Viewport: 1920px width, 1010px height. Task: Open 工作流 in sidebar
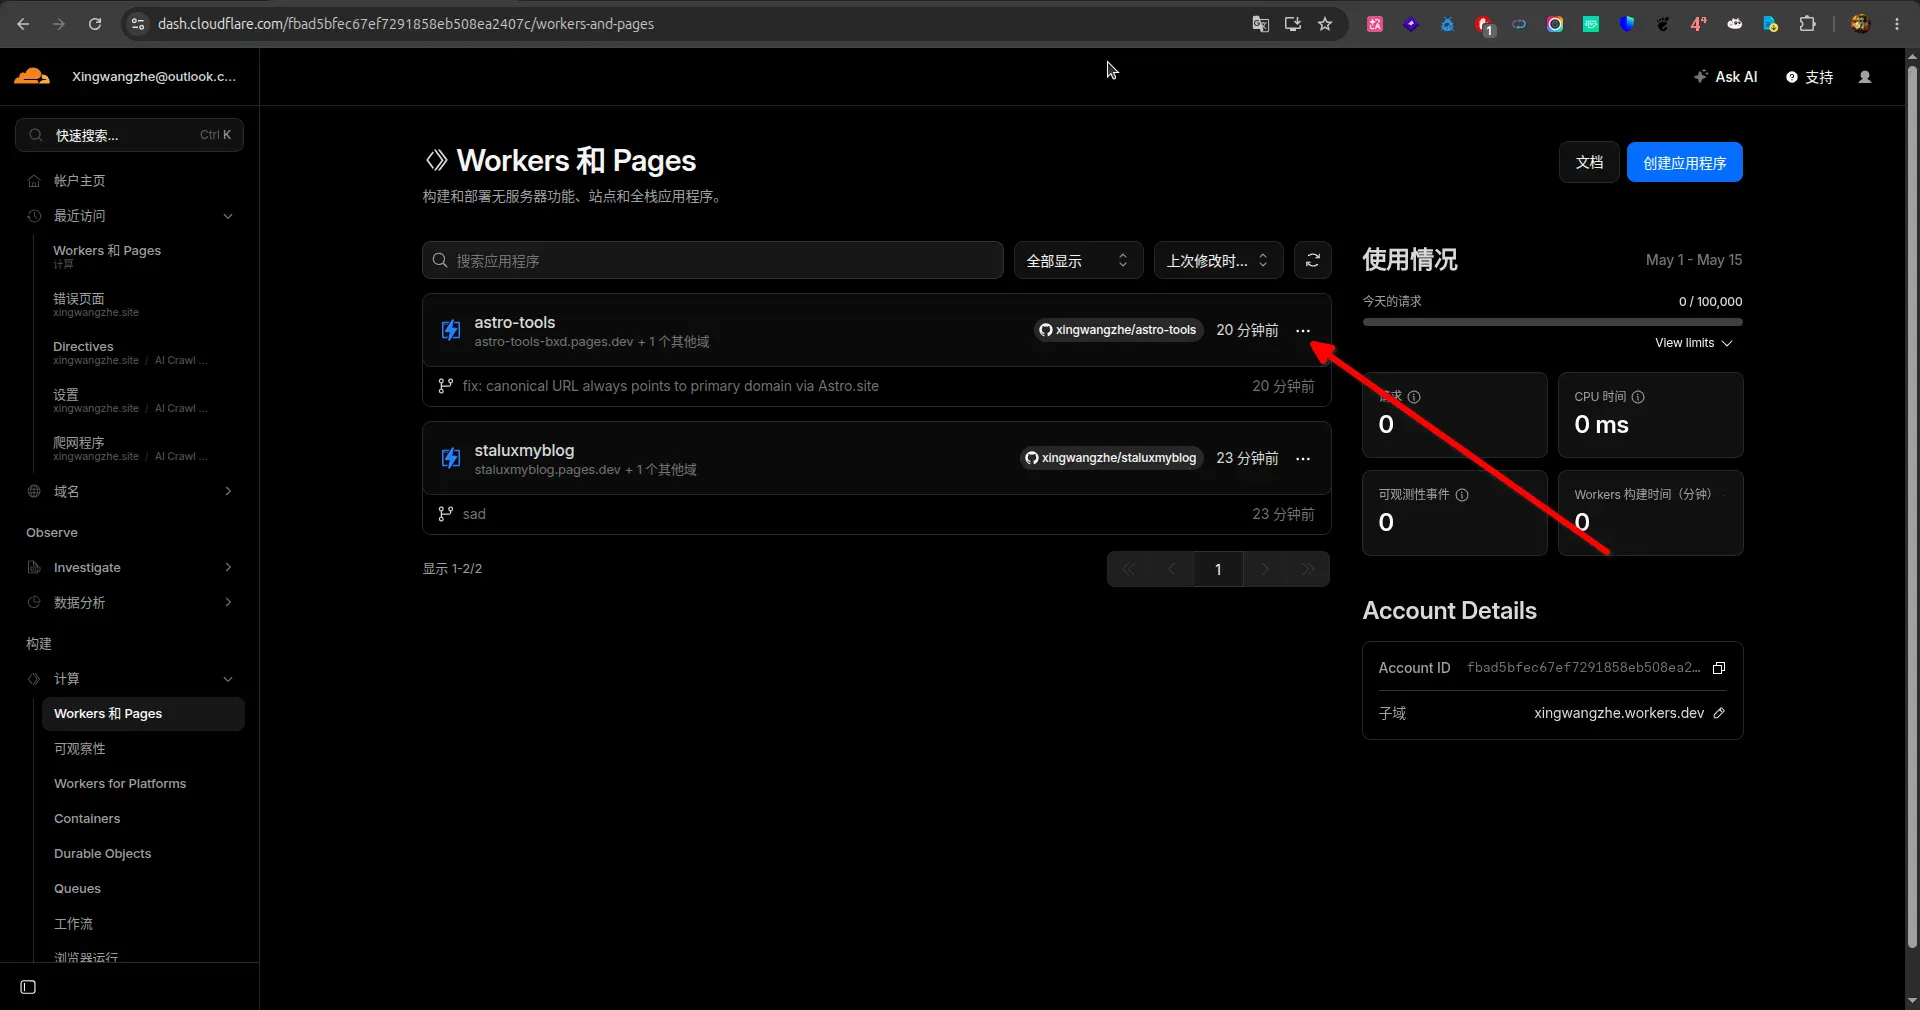click(x=73, y=924)
